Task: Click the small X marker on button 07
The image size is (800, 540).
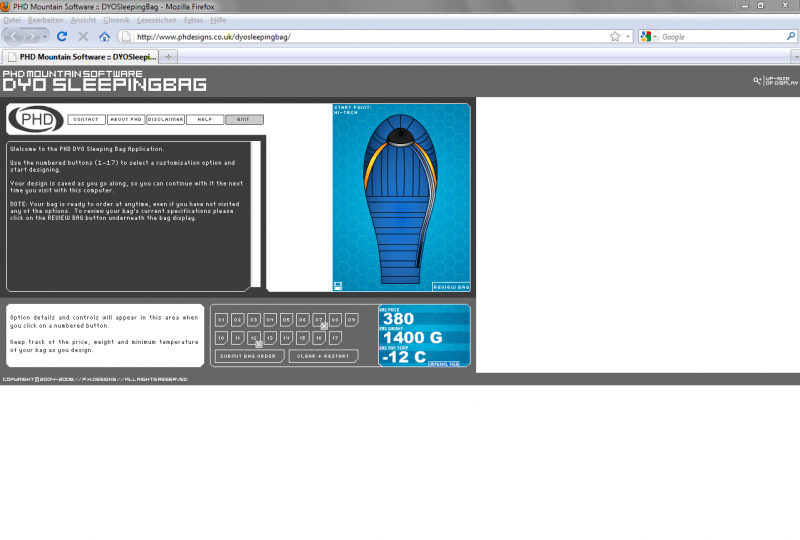Action: click(x=324, y=326)
